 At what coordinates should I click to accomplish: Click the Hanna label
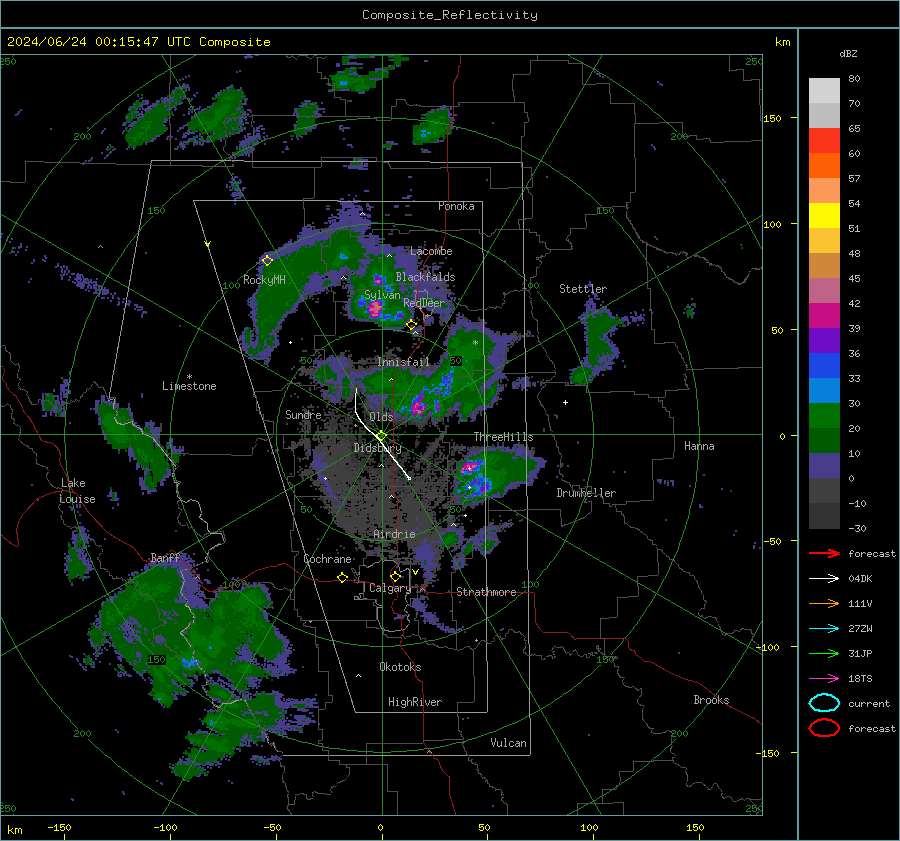pyautogui.click(x=699, y=446)
